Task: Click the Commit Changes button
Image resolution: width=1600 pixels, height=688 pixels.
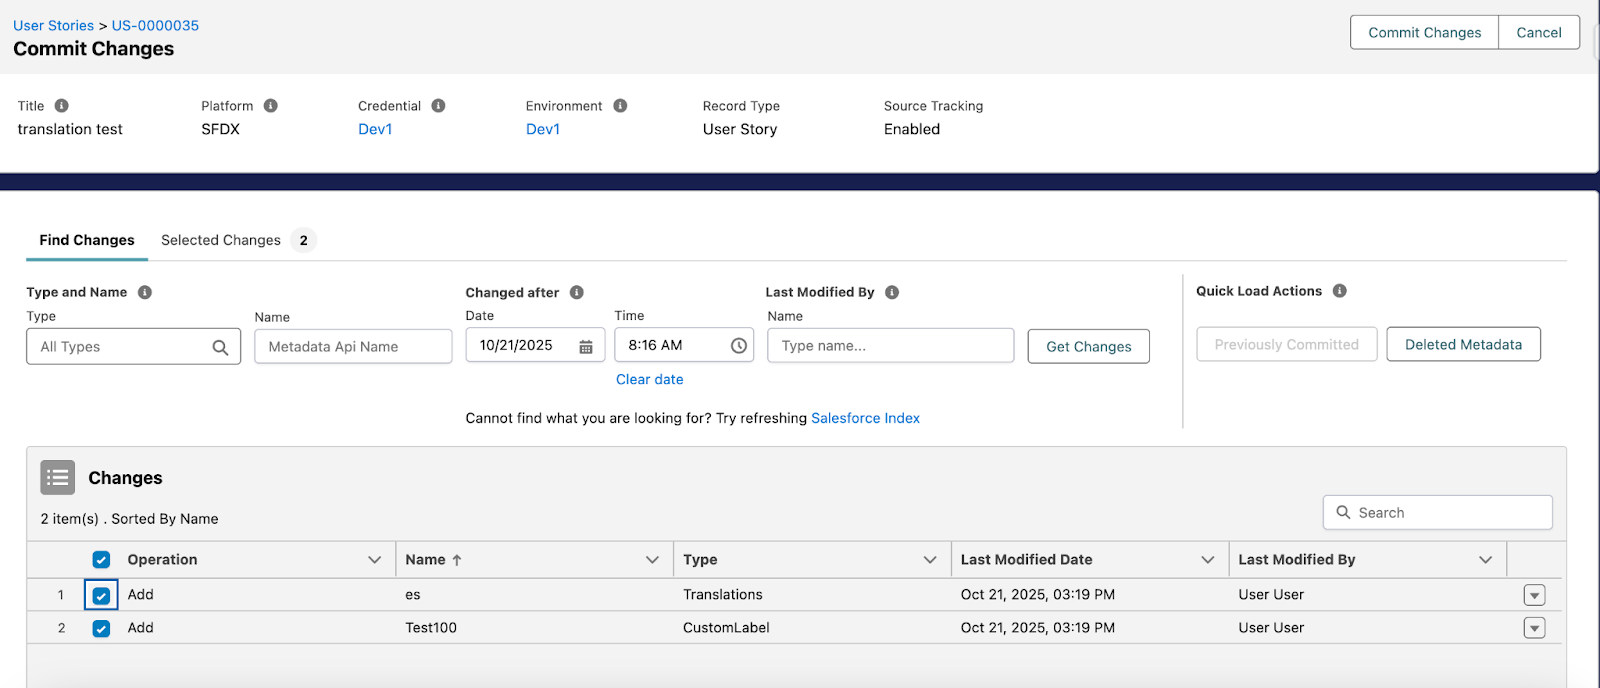Action: click(x=1424, y=32)
